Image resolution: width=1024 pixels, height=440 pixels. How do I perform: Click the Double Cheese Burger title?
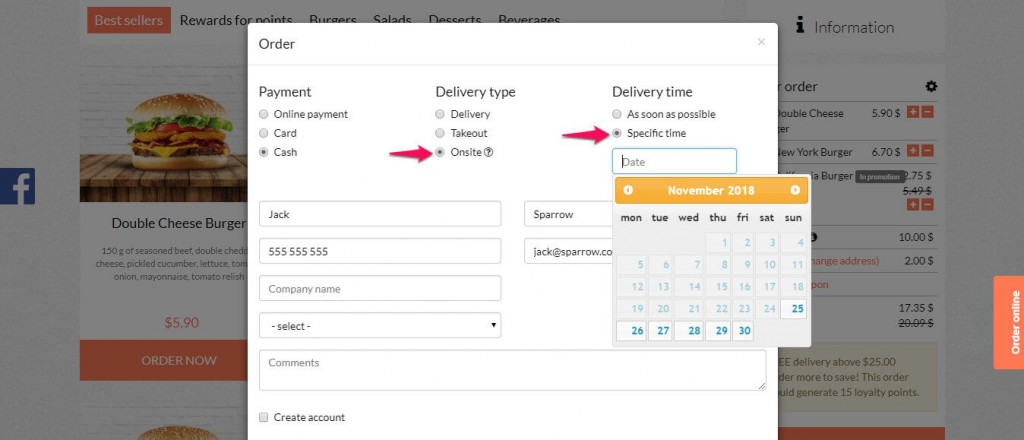pyautogui.click(x=178, y=223)
